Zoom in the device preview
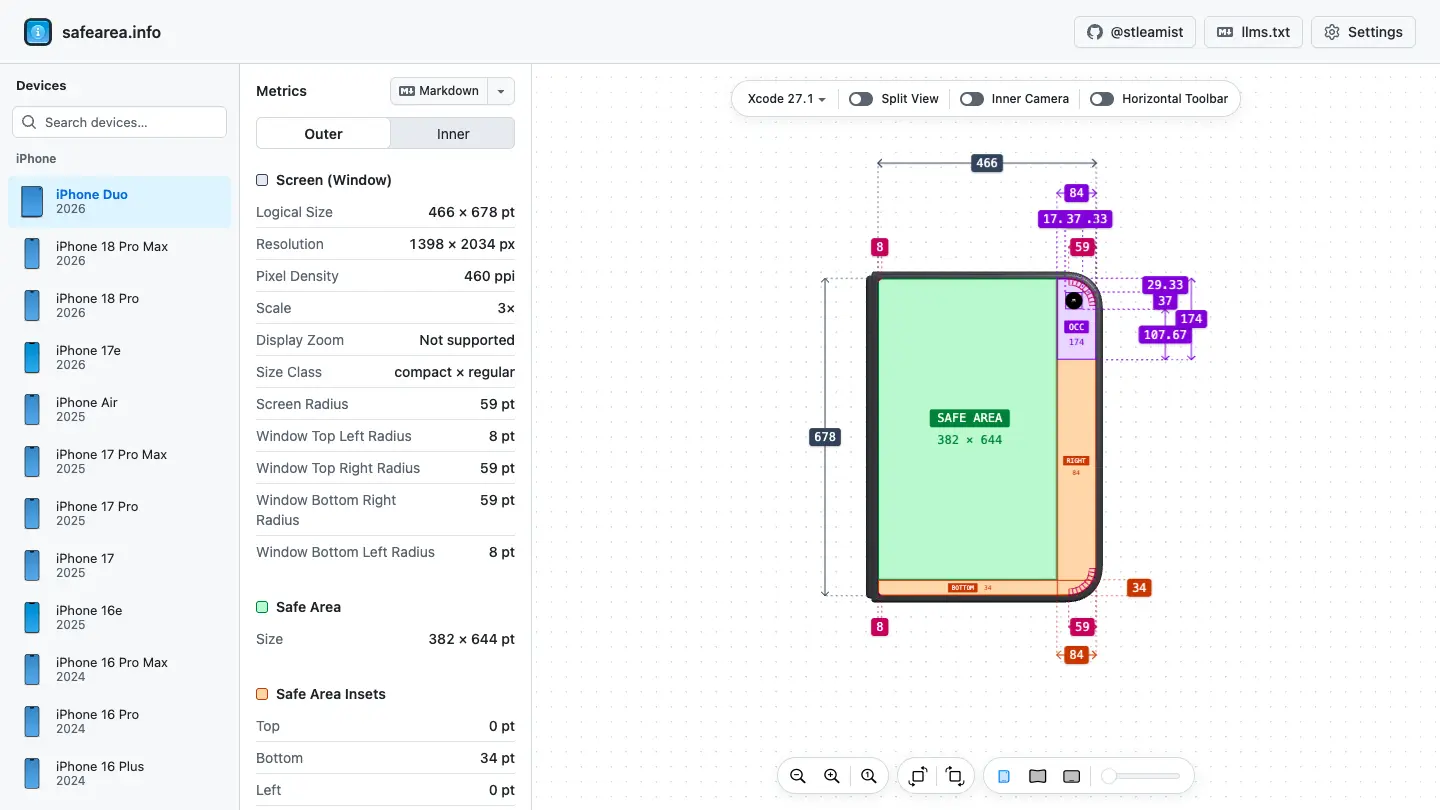This screenshot has height=810, width=1440. [832, 776]
